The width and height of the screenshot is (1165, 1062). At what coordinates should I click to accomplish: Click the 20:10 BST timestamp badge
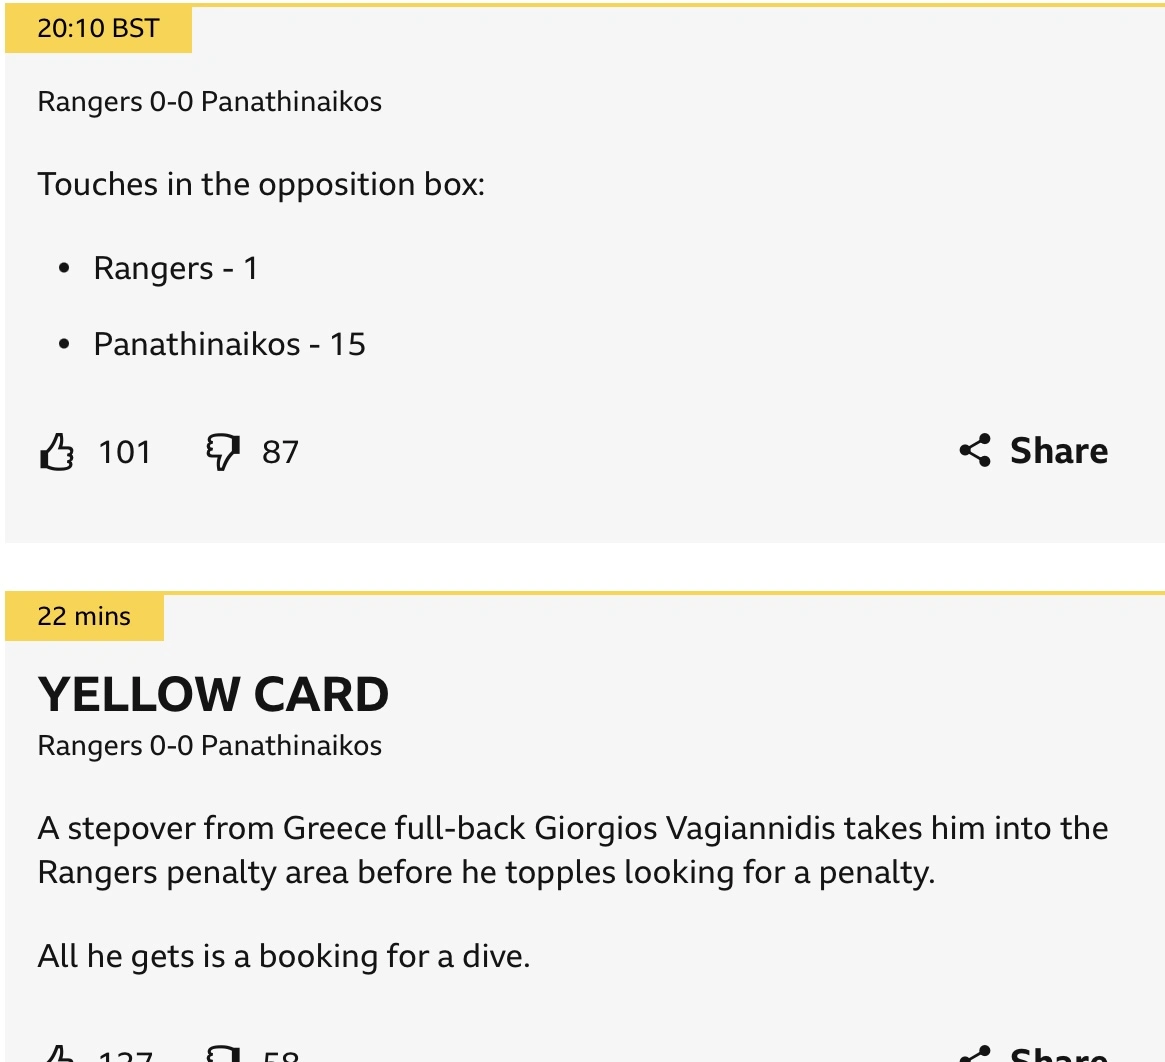[x=98, y=28]
